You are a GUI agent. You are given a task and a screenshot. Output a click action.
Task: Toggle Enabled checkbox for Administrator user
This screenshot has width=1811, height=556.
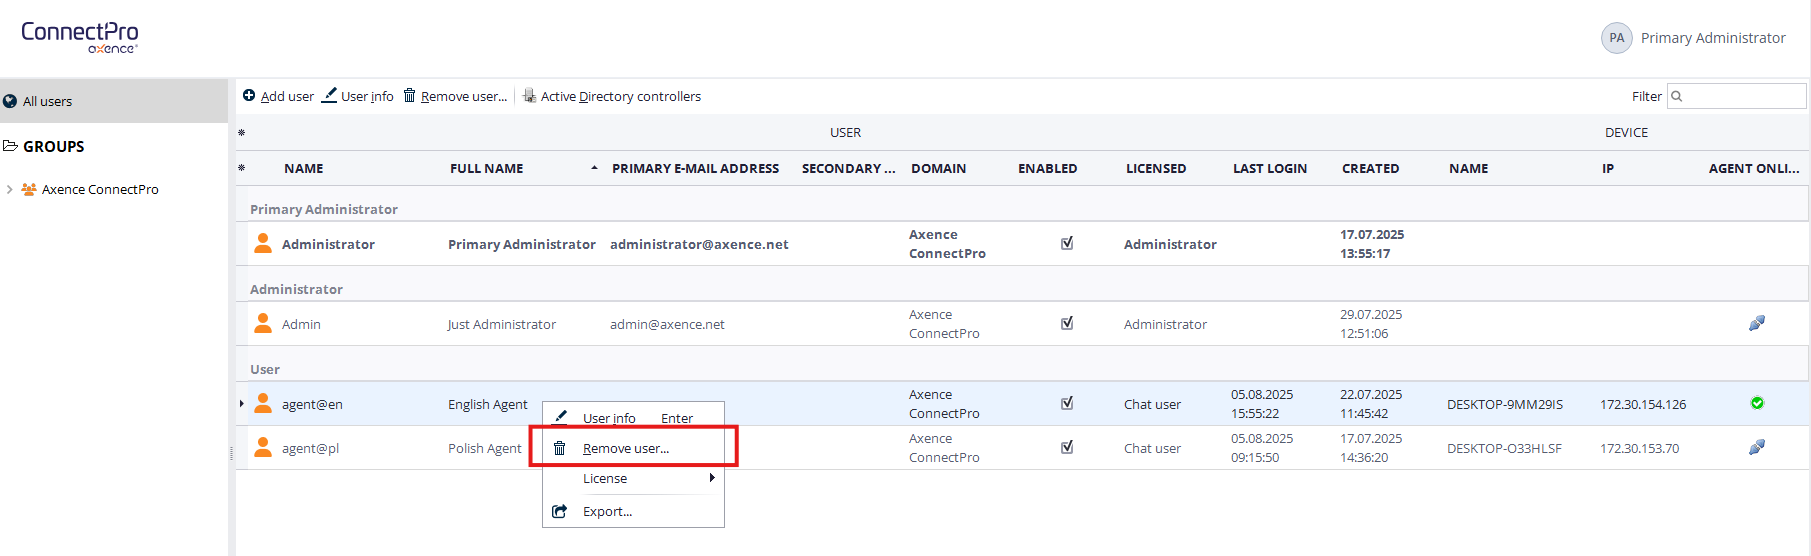coord(1067,243)
